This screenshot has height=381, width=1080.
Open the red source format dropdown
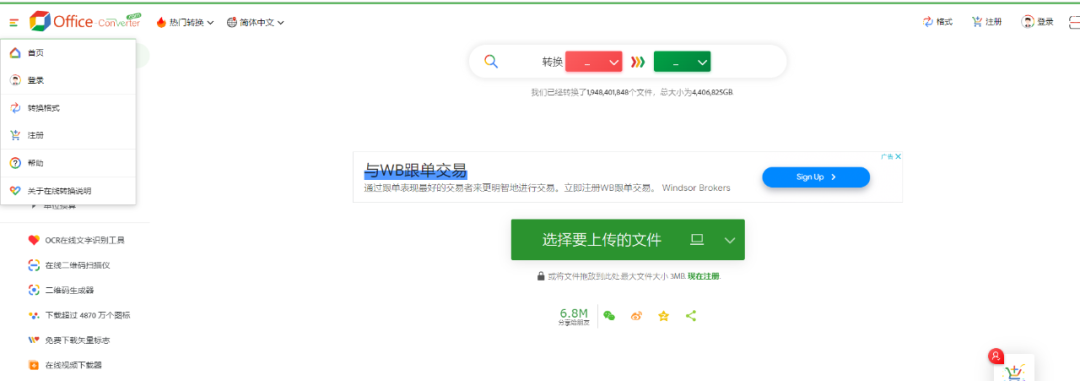[x=594, y=62]
